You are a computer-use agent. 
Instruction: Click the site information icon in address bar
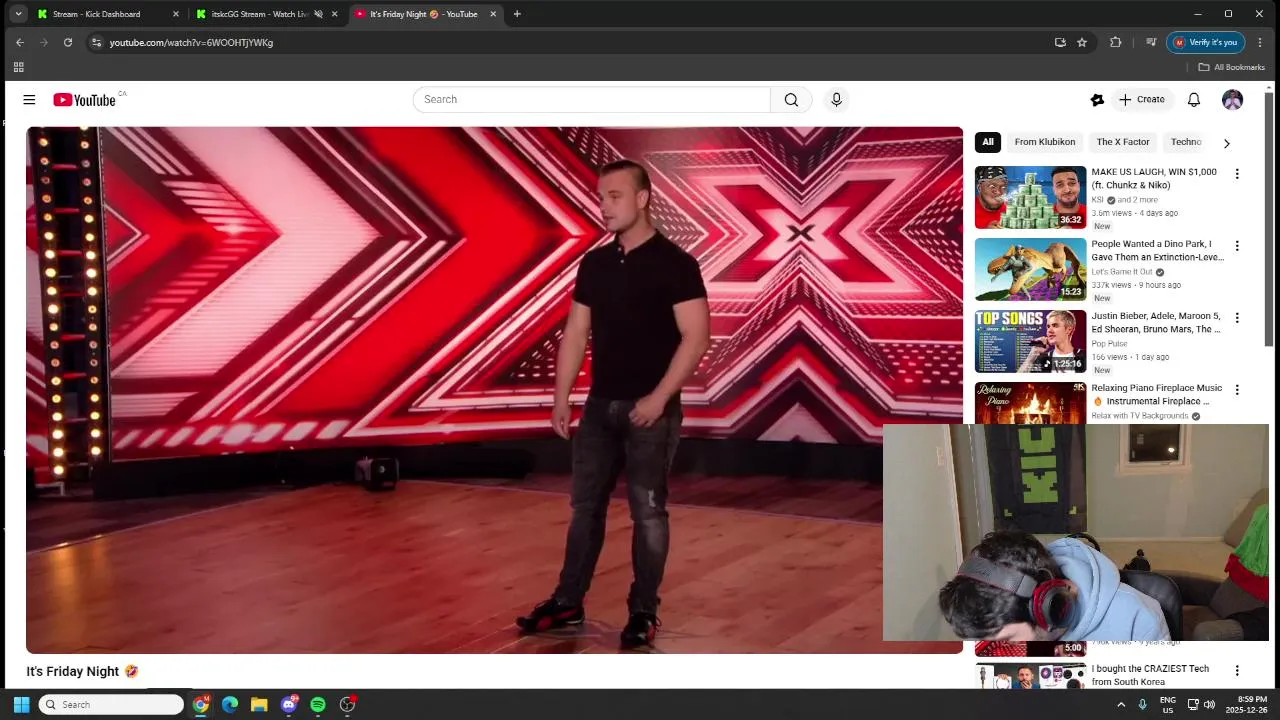point(96,42)
